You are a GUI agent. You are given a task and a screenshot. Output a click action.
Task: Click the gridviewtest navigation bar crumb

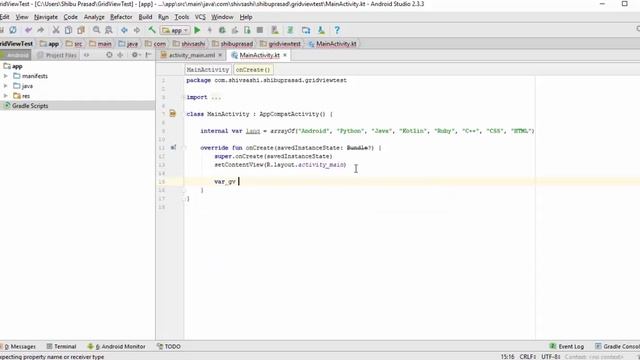[x=280, y=44]
